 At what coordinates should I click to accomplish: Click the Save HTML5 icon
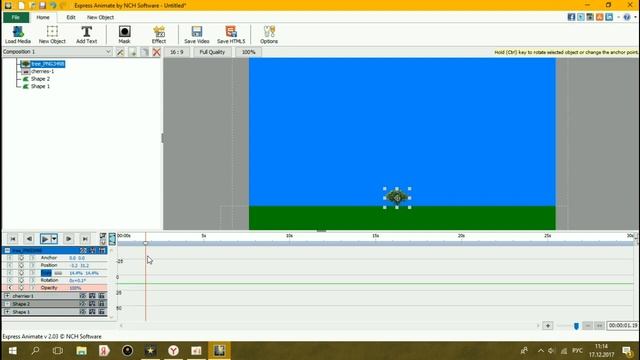[231, 35]
